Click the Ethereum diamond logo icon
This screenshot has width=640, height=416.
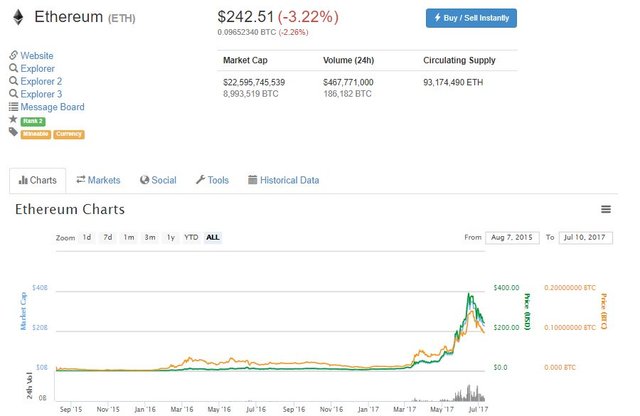18,17
